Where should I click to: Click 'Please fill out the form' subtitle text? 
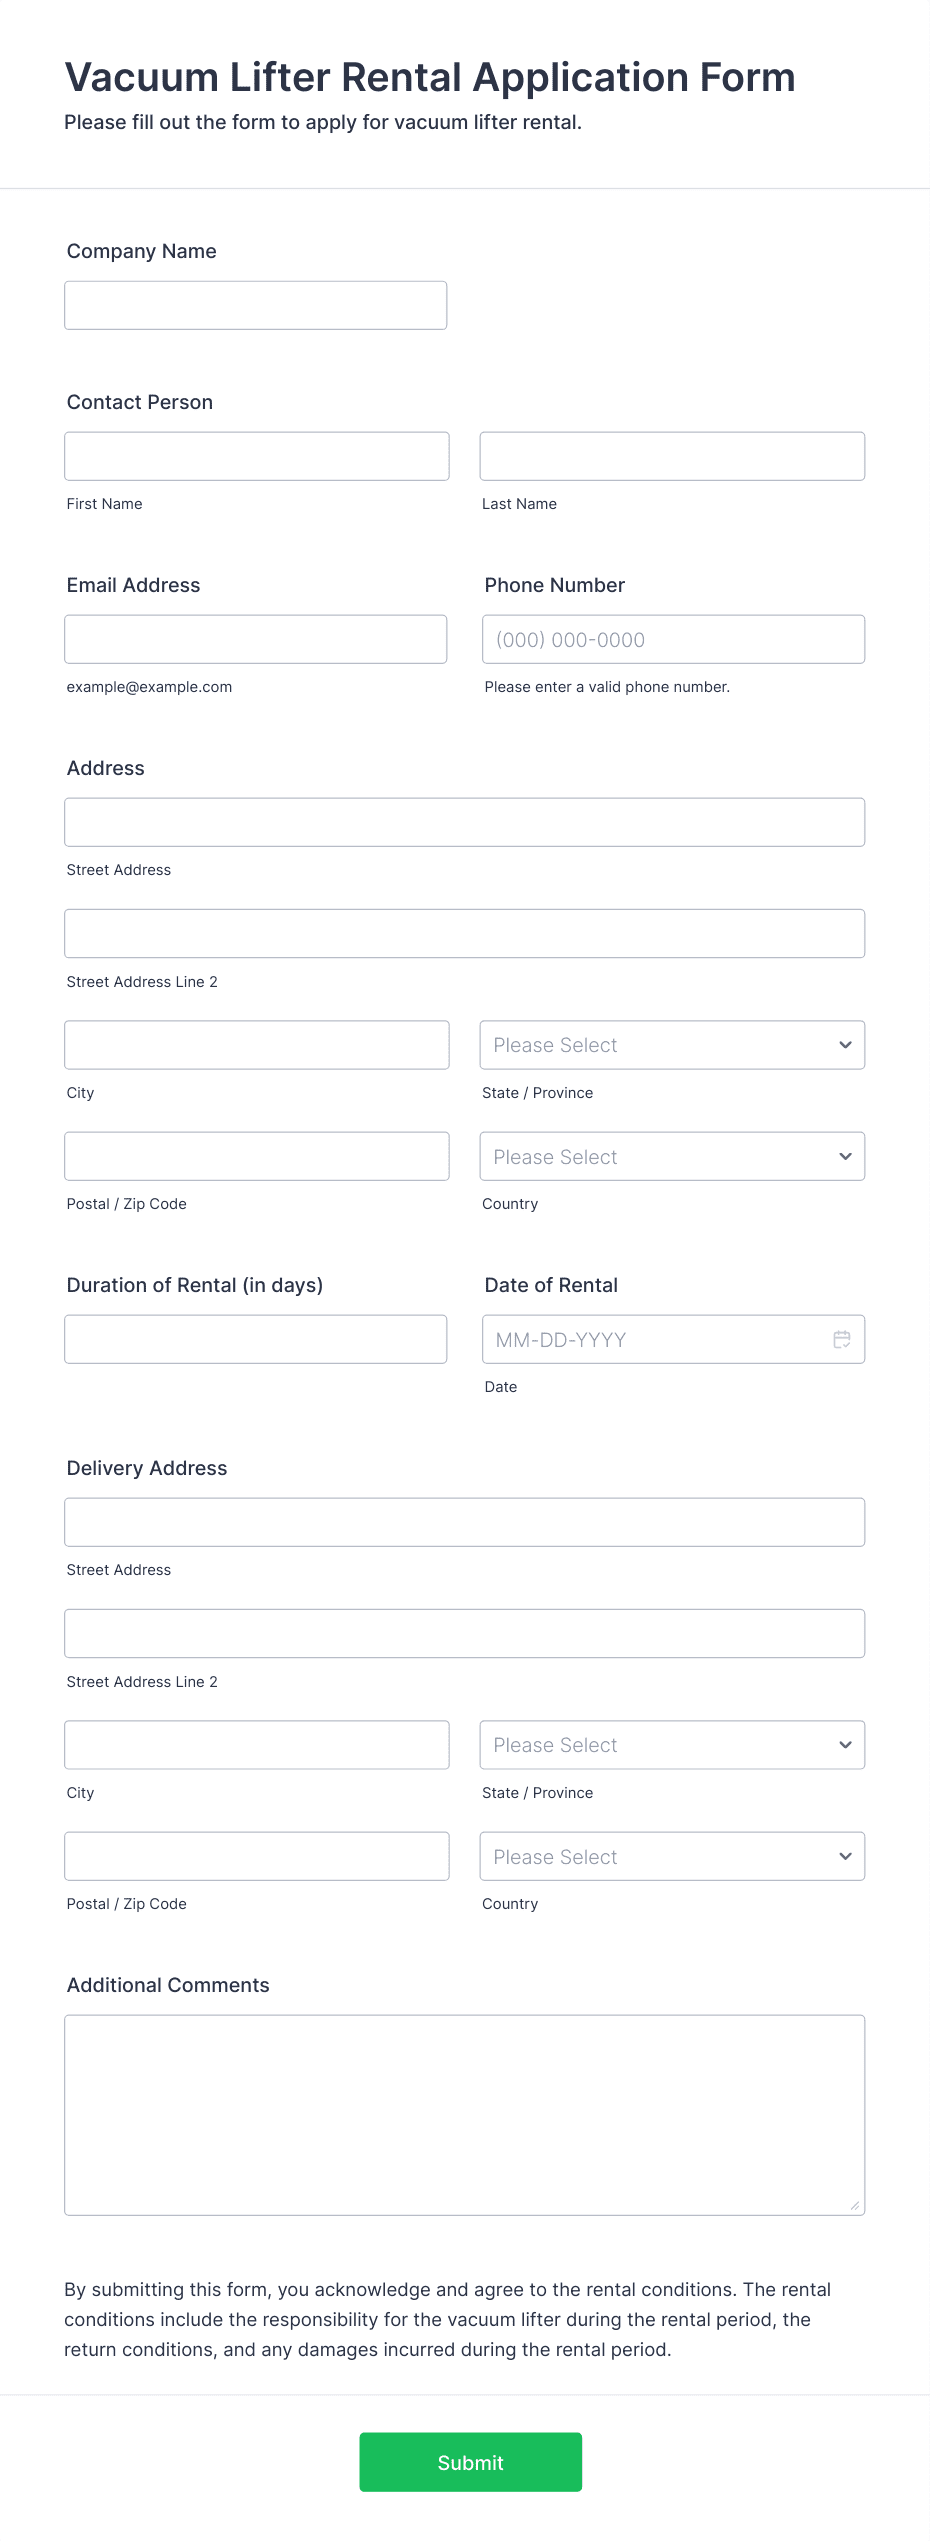pos(323,122)
